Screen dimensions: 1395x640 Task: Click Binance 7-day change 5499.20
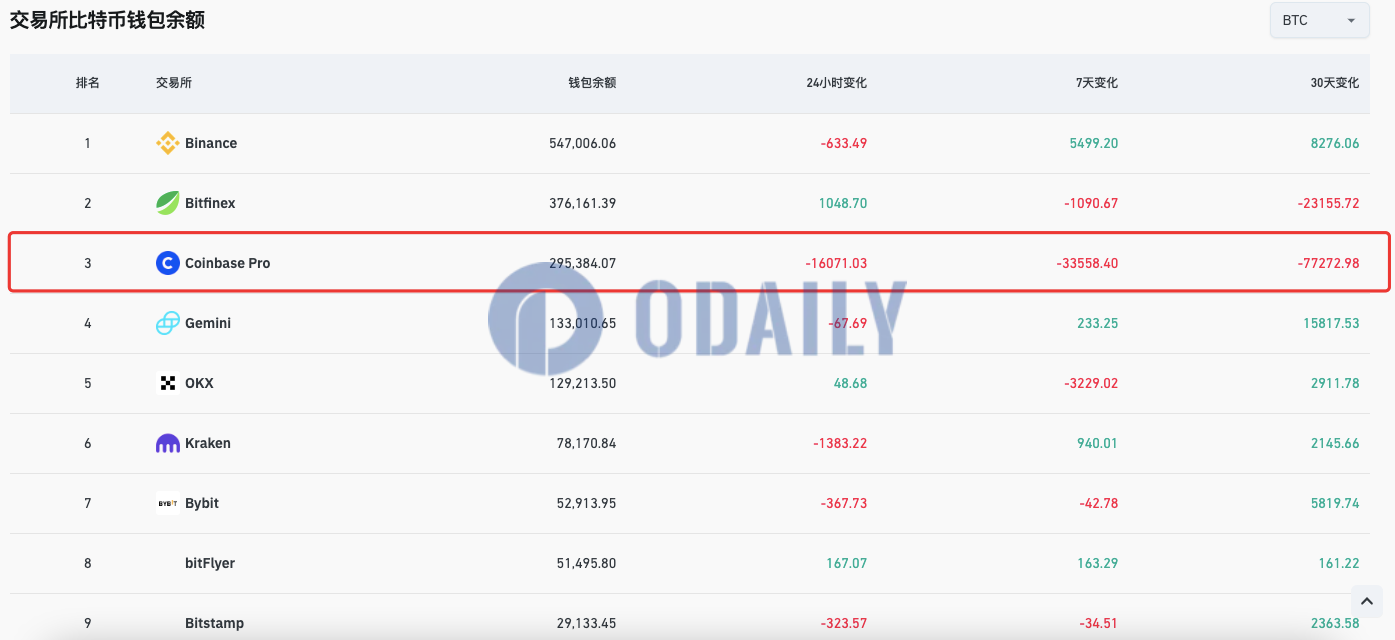click(1094, 143)
